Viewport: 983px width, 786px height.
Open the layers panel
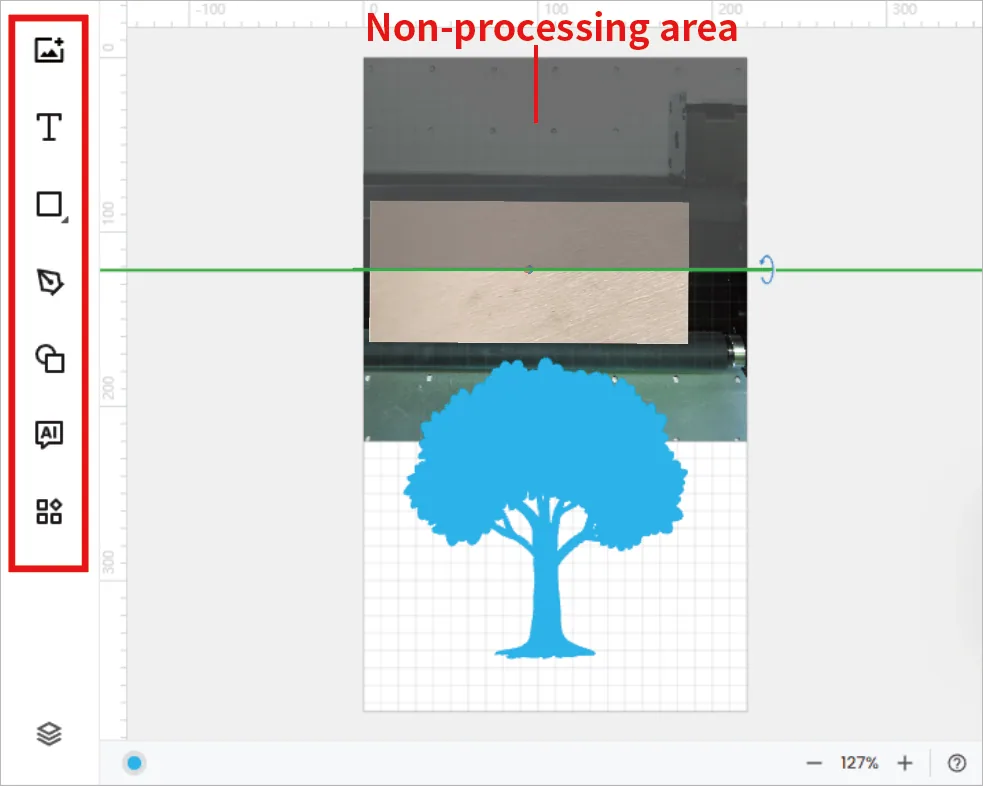pos(49,733)
